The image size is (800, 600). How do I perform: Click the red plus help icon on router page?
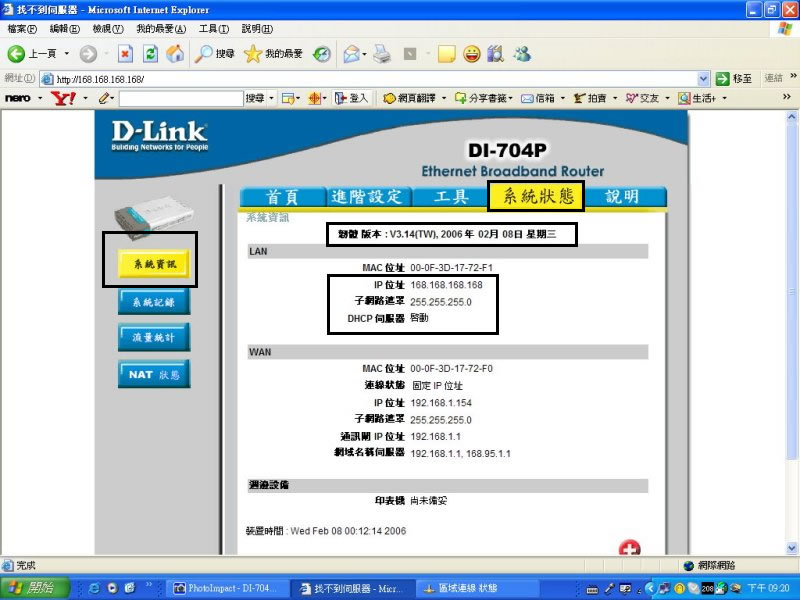[629, 548]
